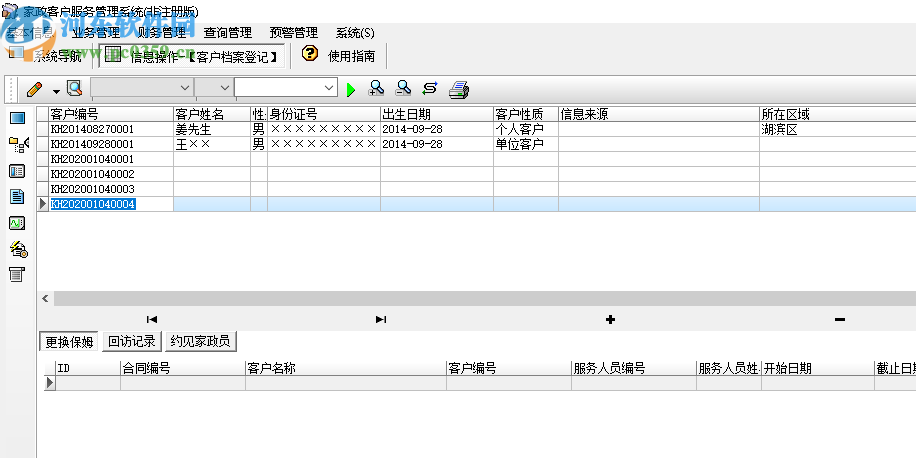This screenshot has width=916, height=458.
Task: Click the magnifier-minus remove filter icon
Action: 403,89
